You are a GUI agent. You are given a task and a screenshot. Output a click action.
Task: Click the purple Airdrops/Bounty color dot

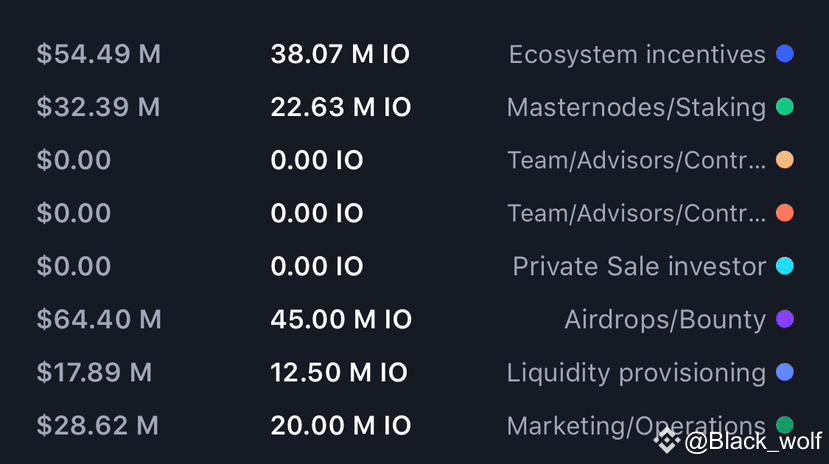[785, 319]
